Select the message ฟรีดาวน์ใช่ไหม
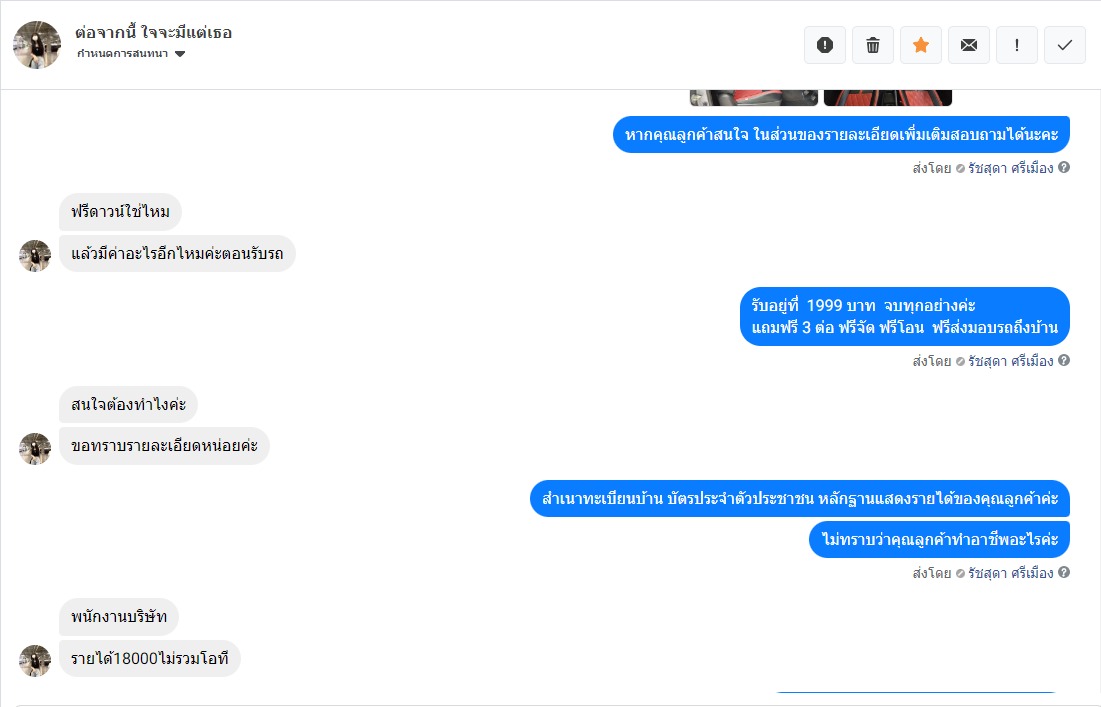 click(120, 211)
